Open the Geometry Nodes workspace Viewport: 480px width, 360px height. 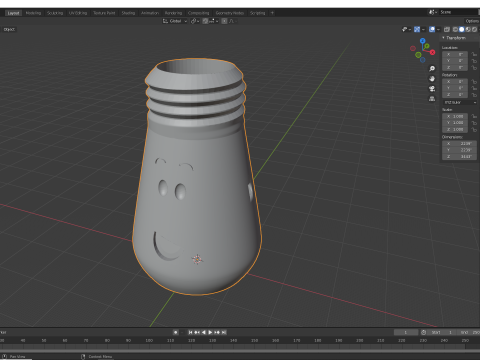coord(230,13)
